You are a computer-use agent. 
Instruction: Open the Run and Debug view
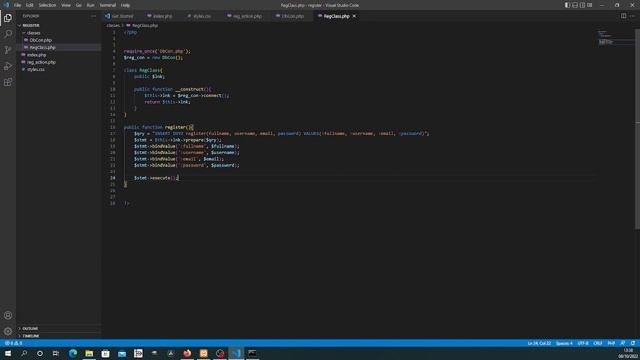pyautogui.click(x=8, y=66)
